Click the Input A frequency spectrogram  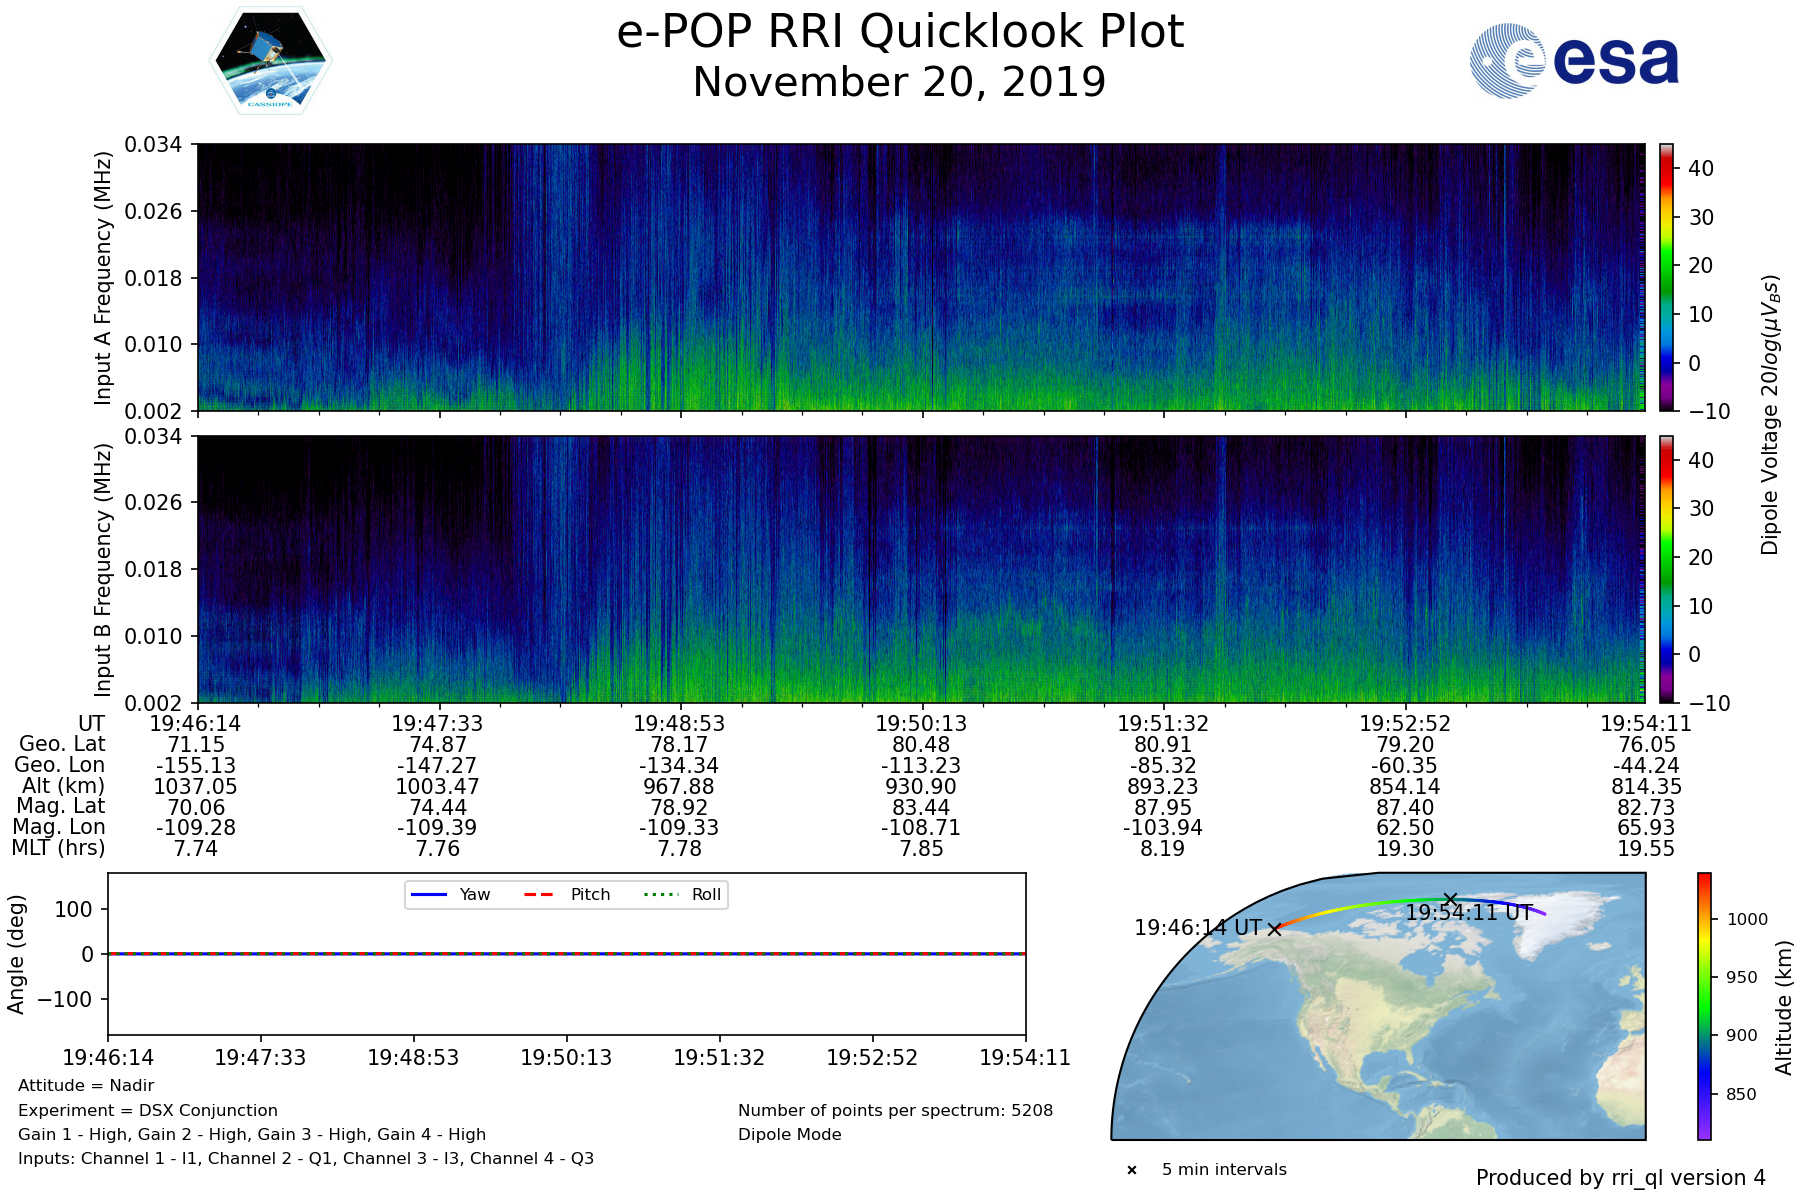920,277
